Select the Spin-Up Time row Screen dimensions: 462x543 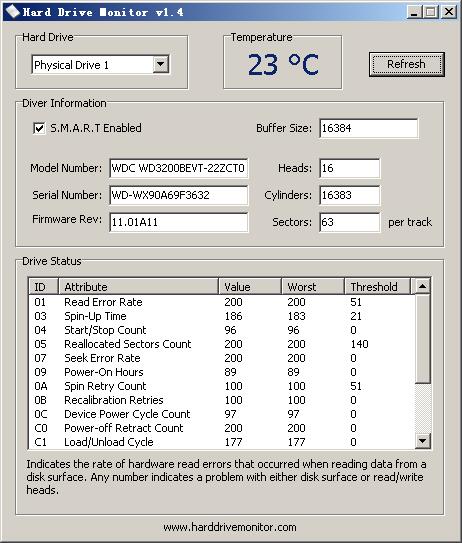222,316
